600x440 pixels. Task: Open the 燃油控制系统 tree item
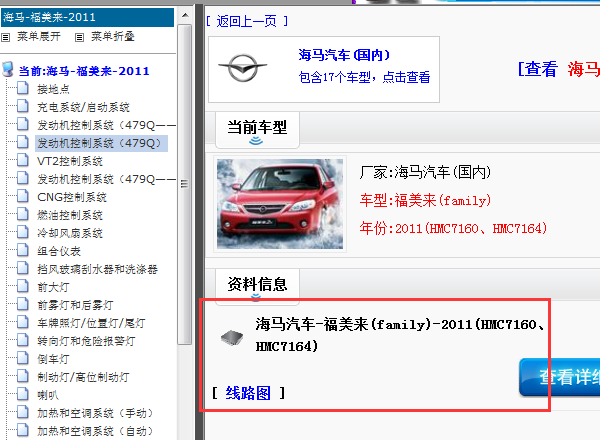70,215
